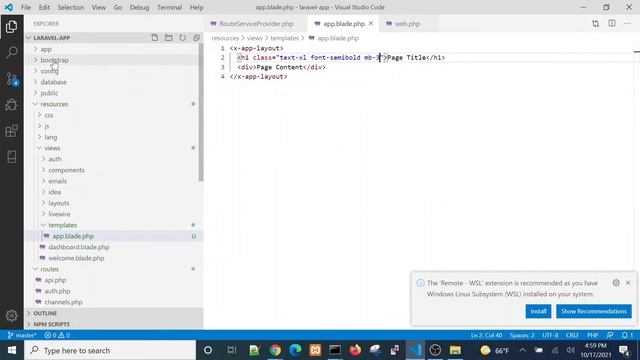Open the Source Control view
Viewport: 640px width, 360px height.
click(x=11, y=79)
